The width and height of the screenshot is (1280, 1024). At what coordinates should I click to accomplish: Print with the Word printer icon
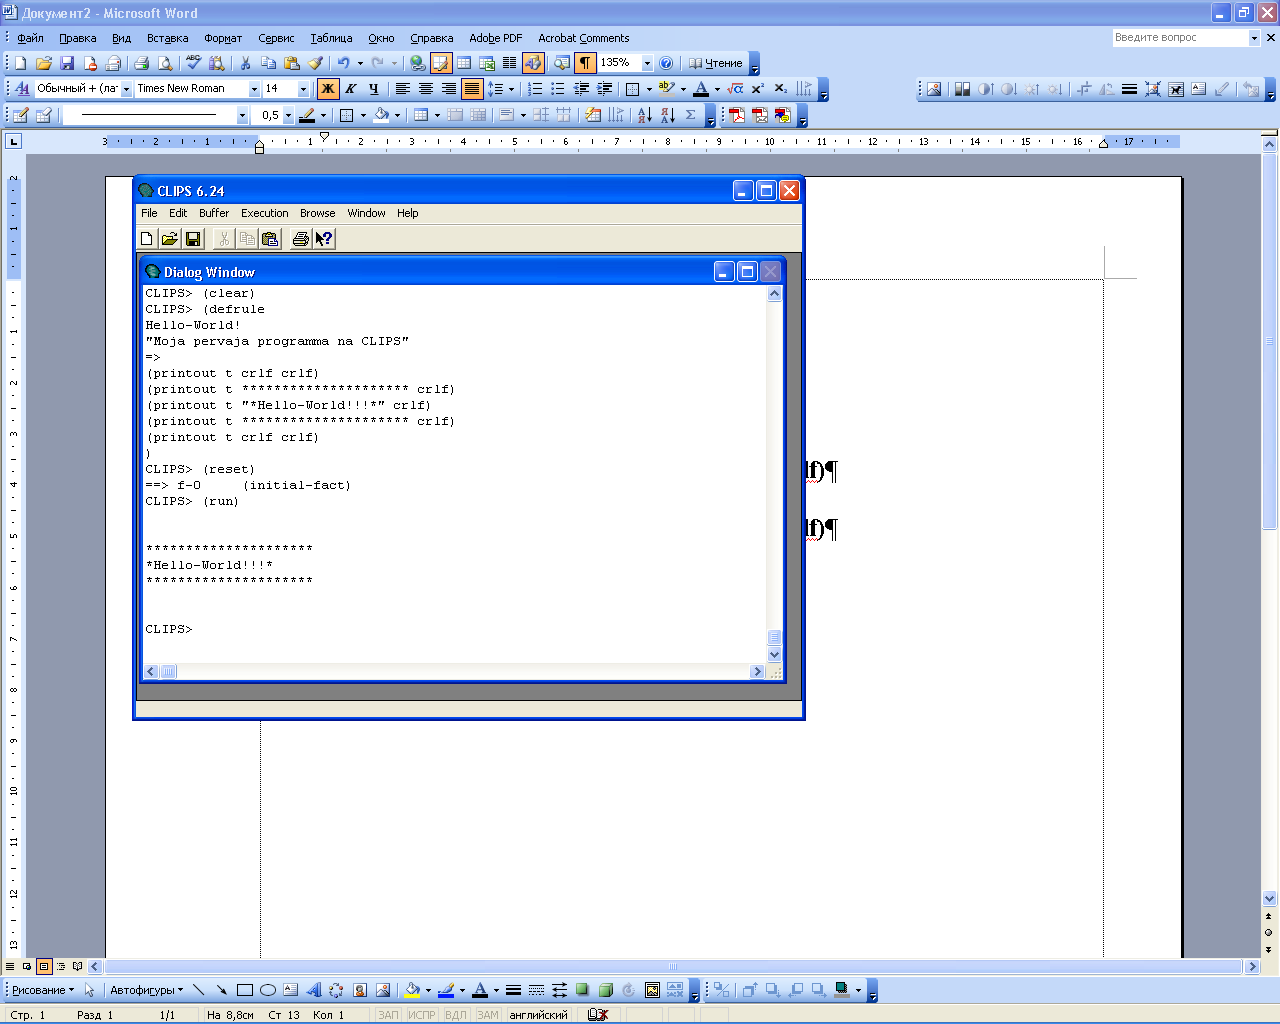(141, 63)
